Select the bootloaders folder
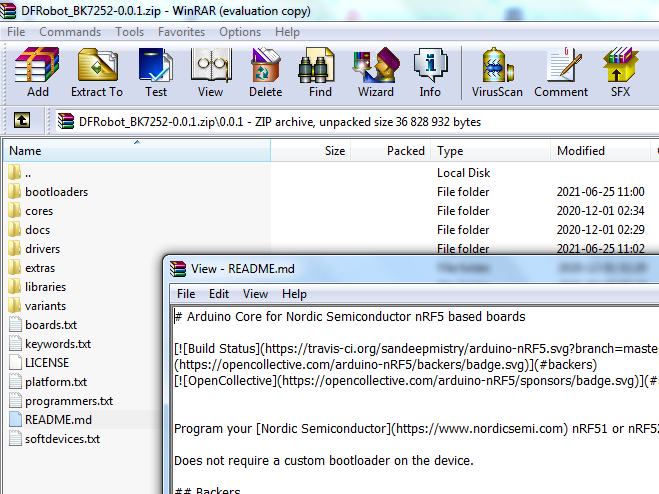 [x=48, y=192]
